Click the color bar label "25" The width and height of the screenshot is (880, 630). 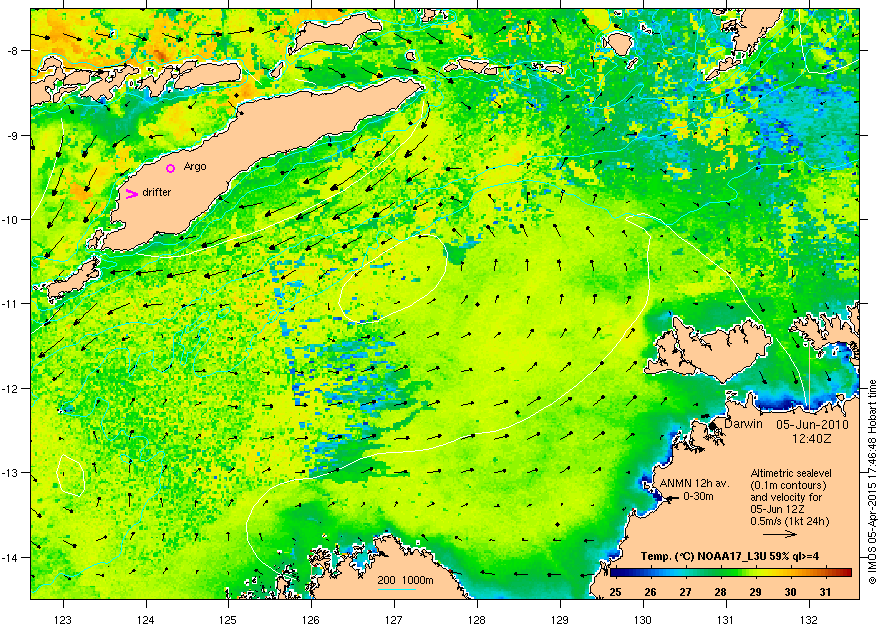[616, 592]
